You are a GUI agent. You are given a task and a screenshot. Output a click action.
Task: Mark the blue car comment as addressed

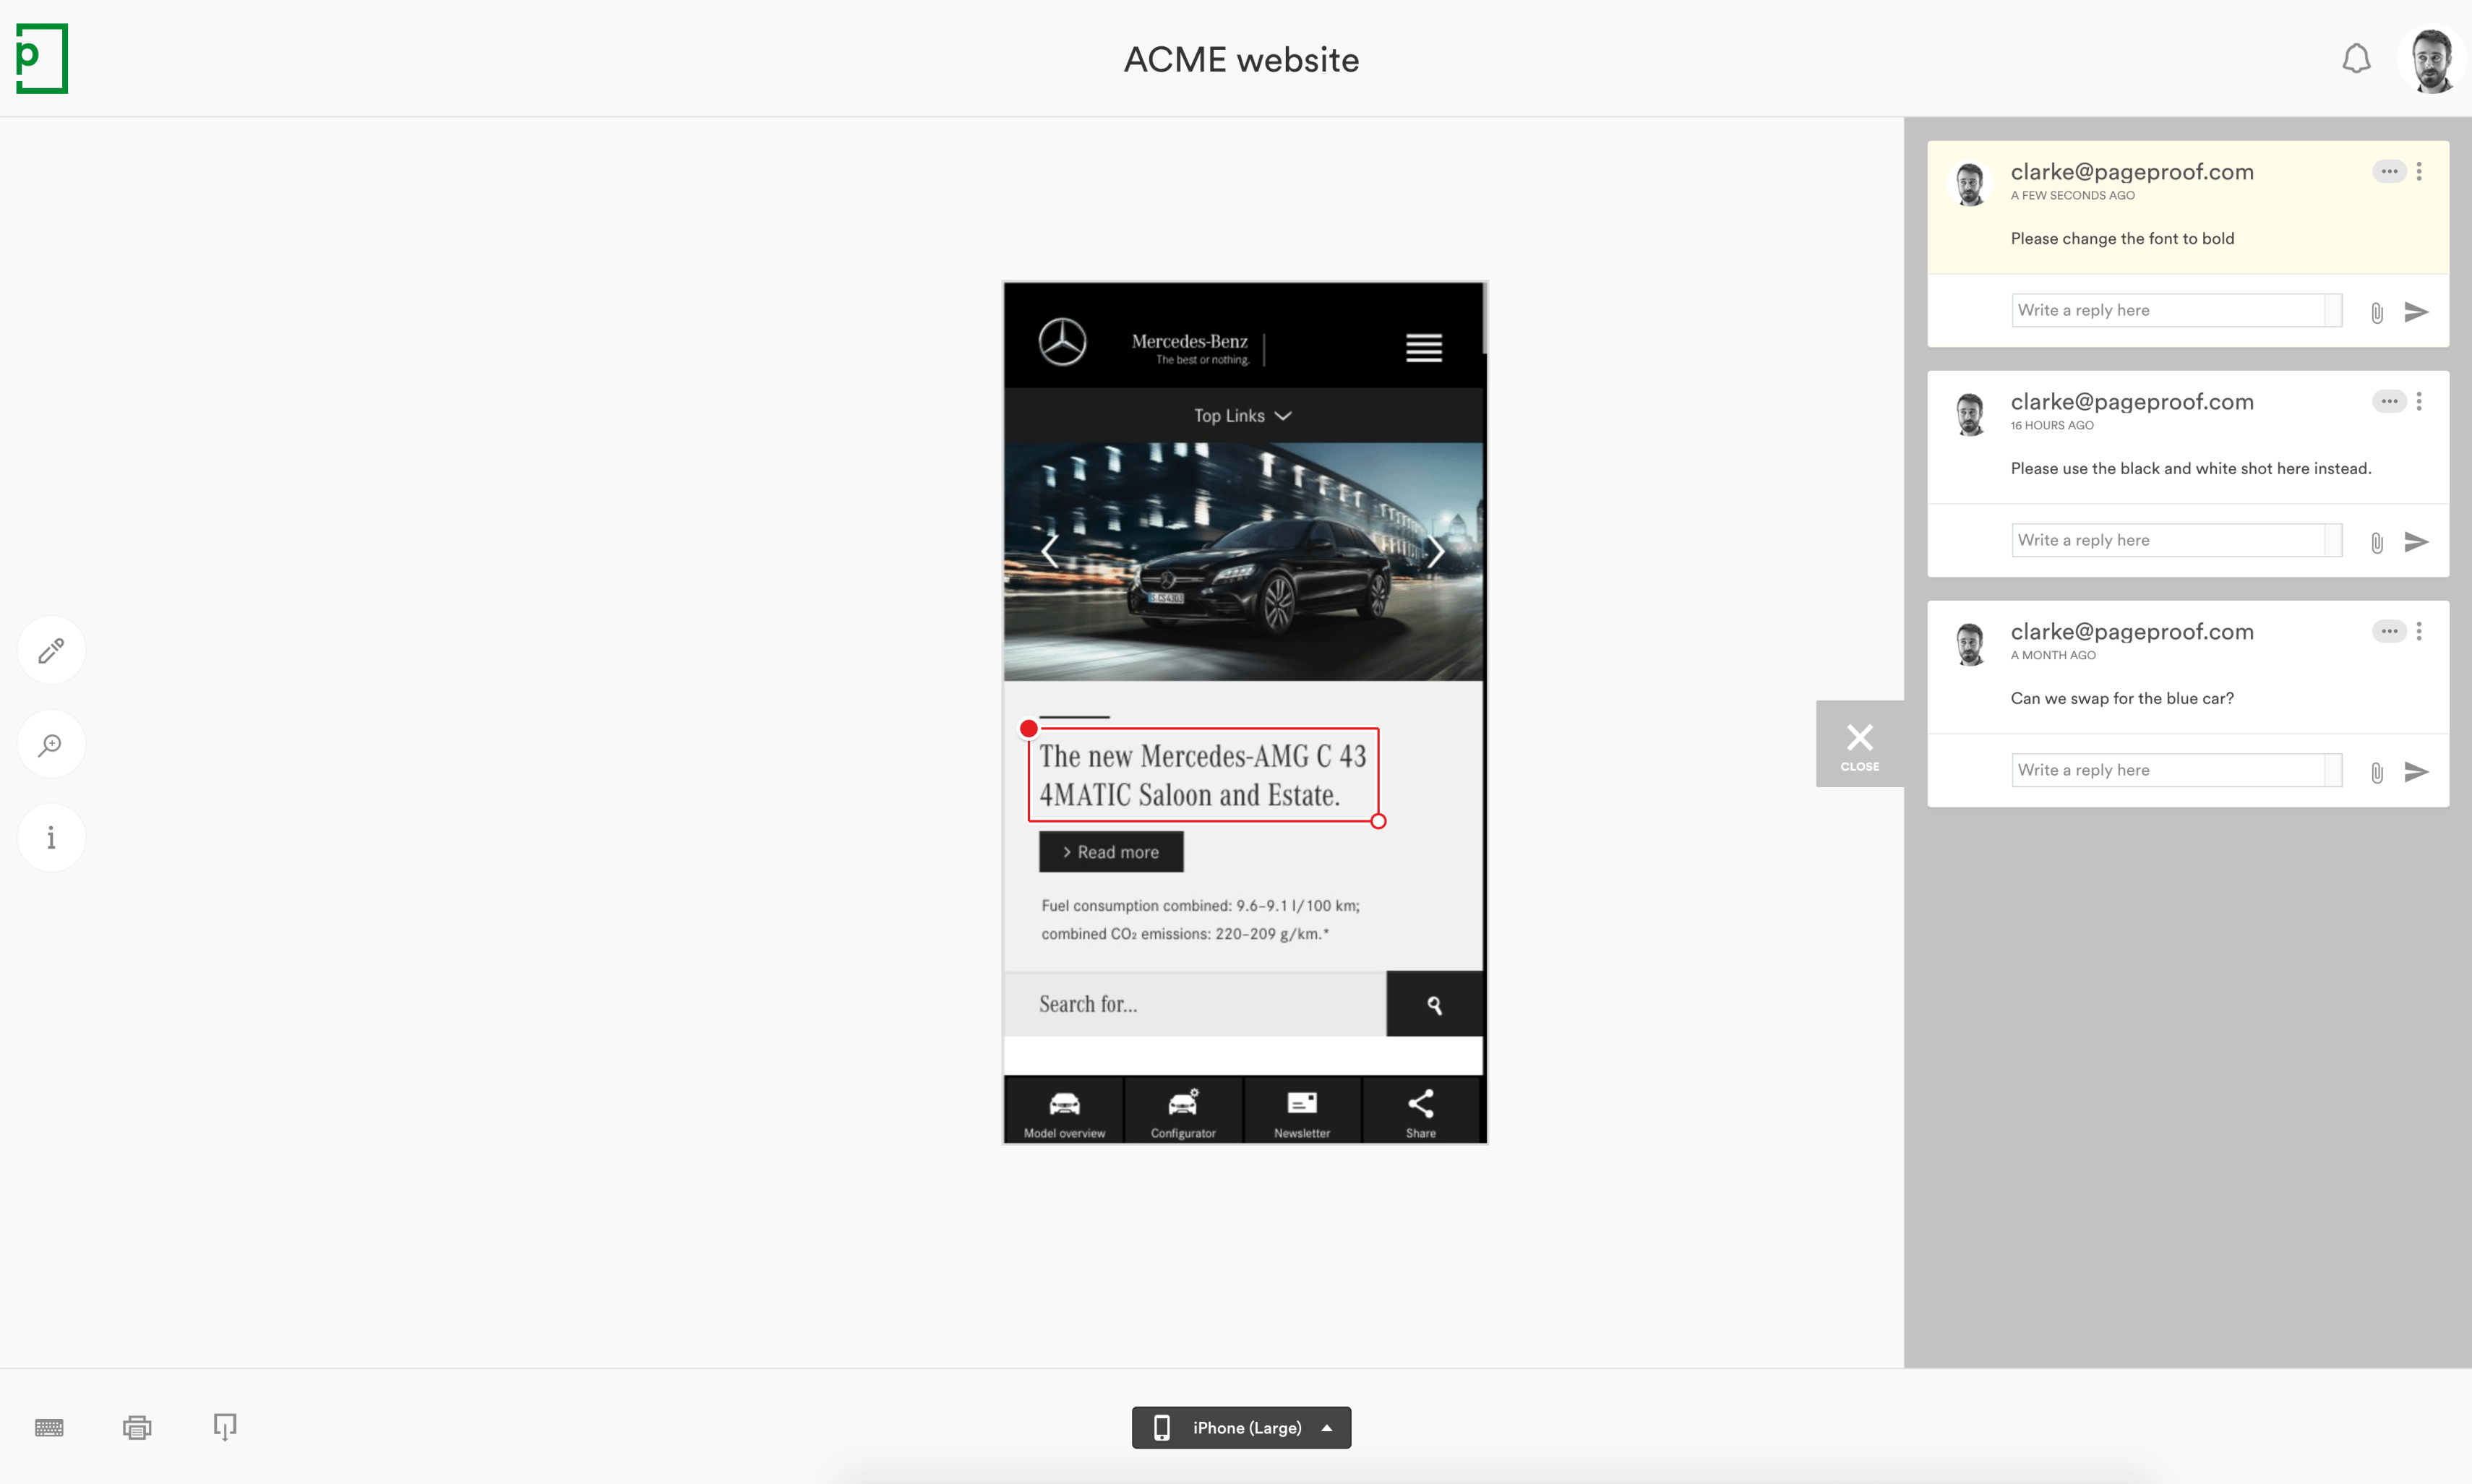pos(2389,631)
